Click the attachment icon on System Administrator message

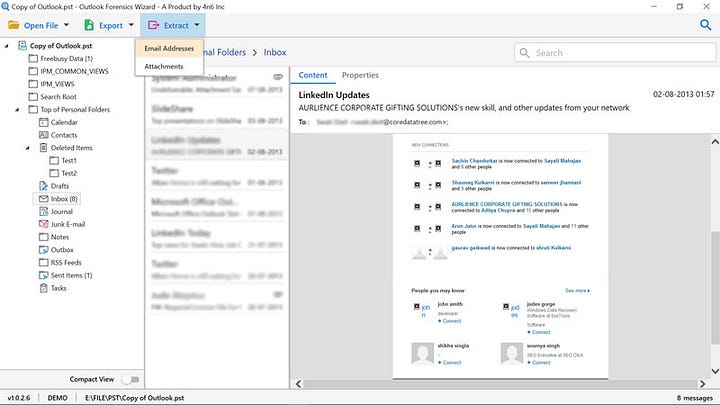[x=278, y=77]
